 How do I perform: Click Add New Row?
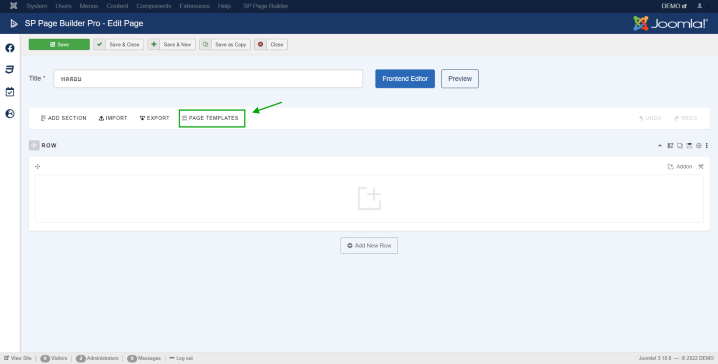(369, 245)
